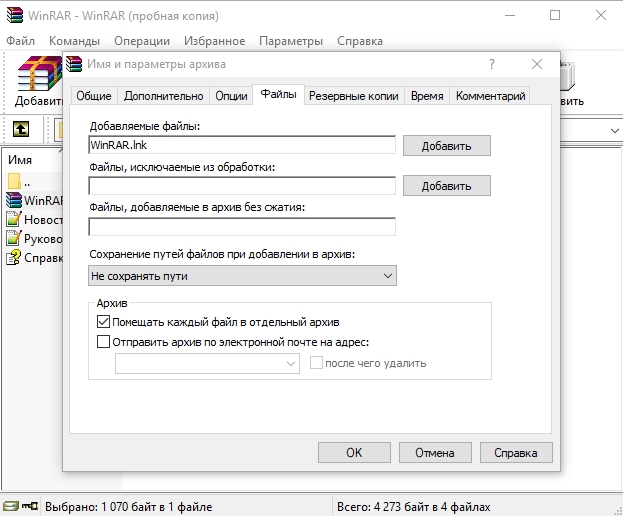Open the Справка menu in menu bar
The width and height of the screenshot is (623, 516).
[360, 41]
